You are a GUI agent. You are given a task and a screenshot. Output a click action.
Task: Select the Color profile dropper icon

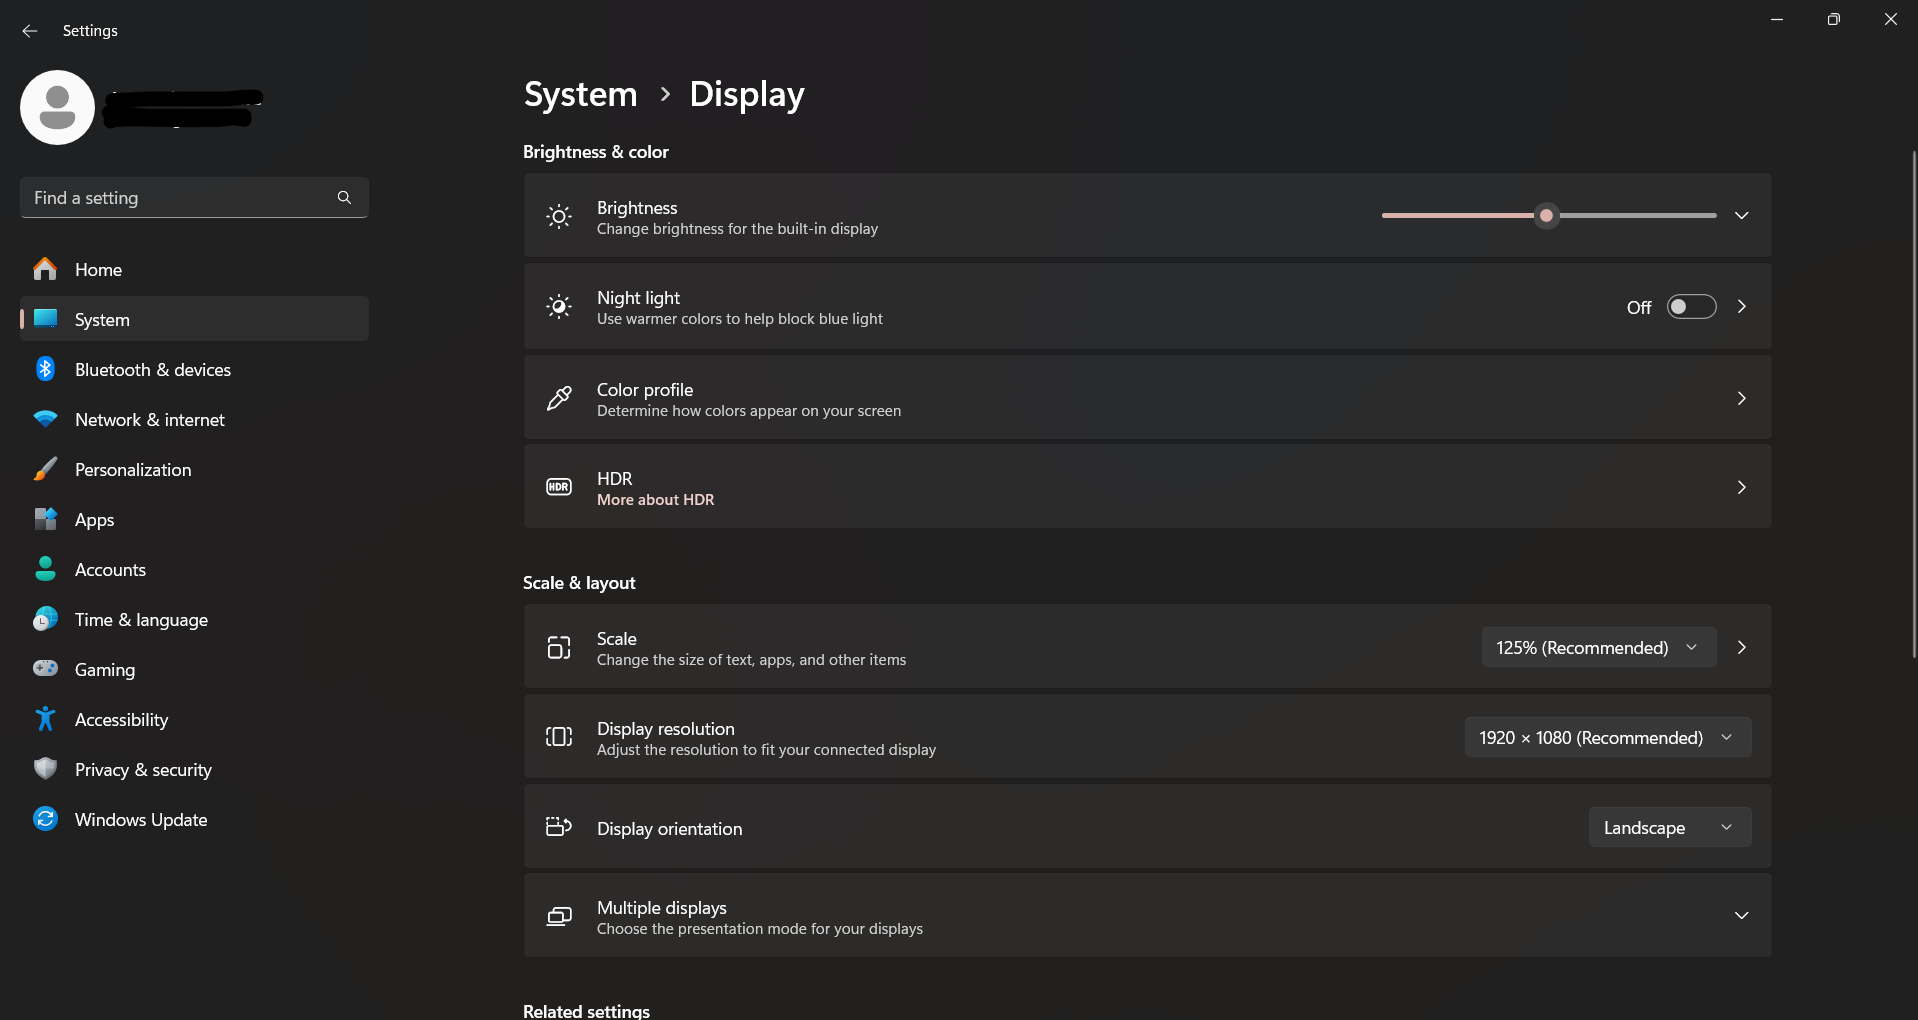(558, 398)
